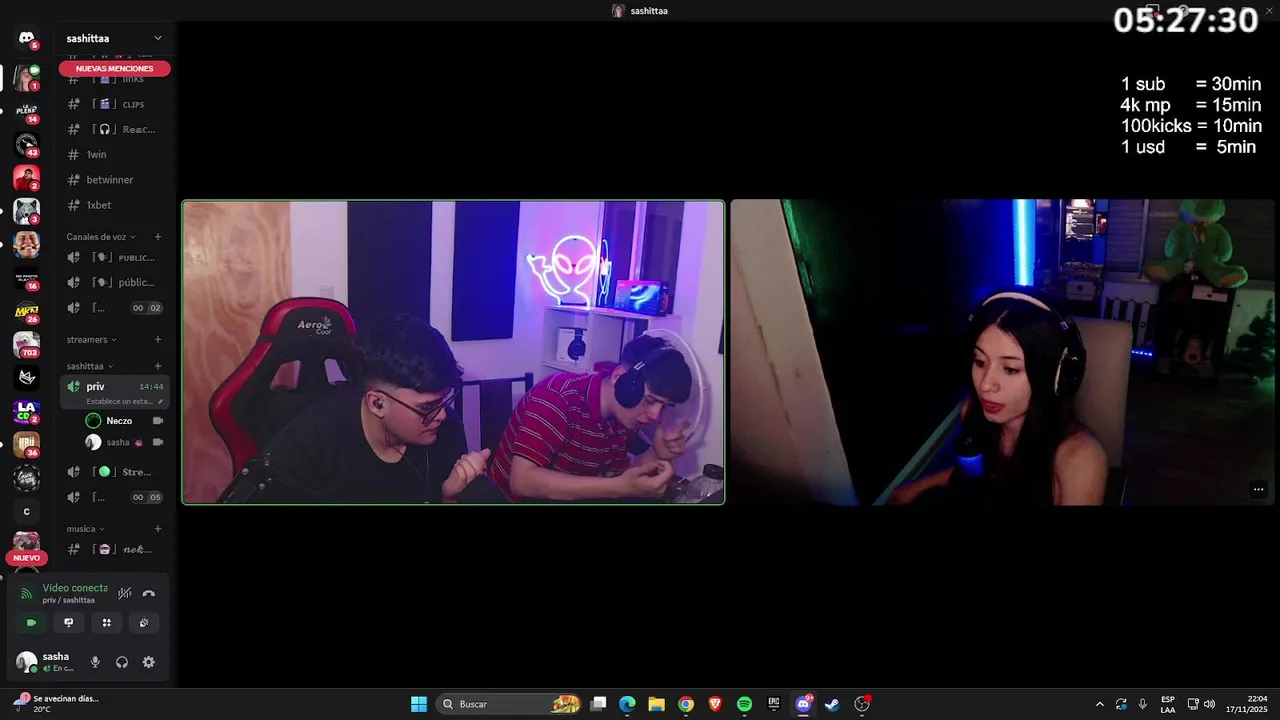Viewport: 1280px width, 720px height.
Task: Open the server icon with 16 notifications
Action: pyautogui.click(x=26, y=278)
